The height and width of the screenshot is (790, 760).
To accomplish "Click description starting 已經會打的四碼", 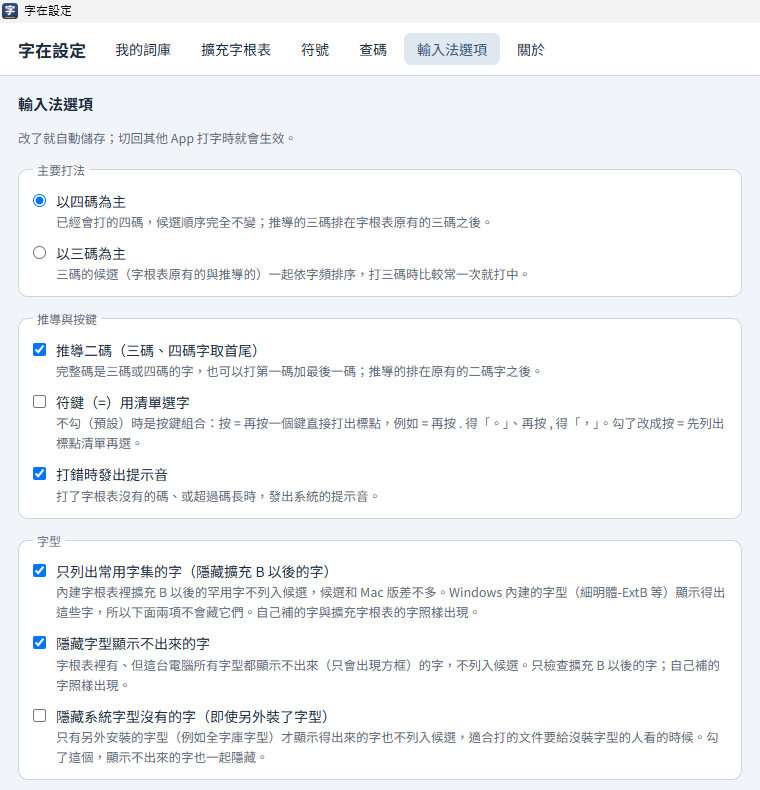I will click(274, 222).
